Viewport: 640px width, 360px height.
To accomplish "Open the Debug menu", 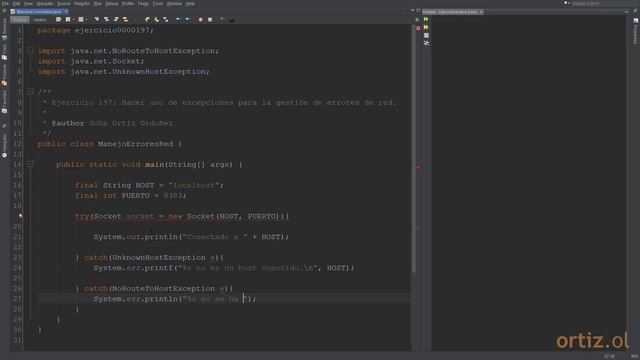I will (x=111, y=4).
